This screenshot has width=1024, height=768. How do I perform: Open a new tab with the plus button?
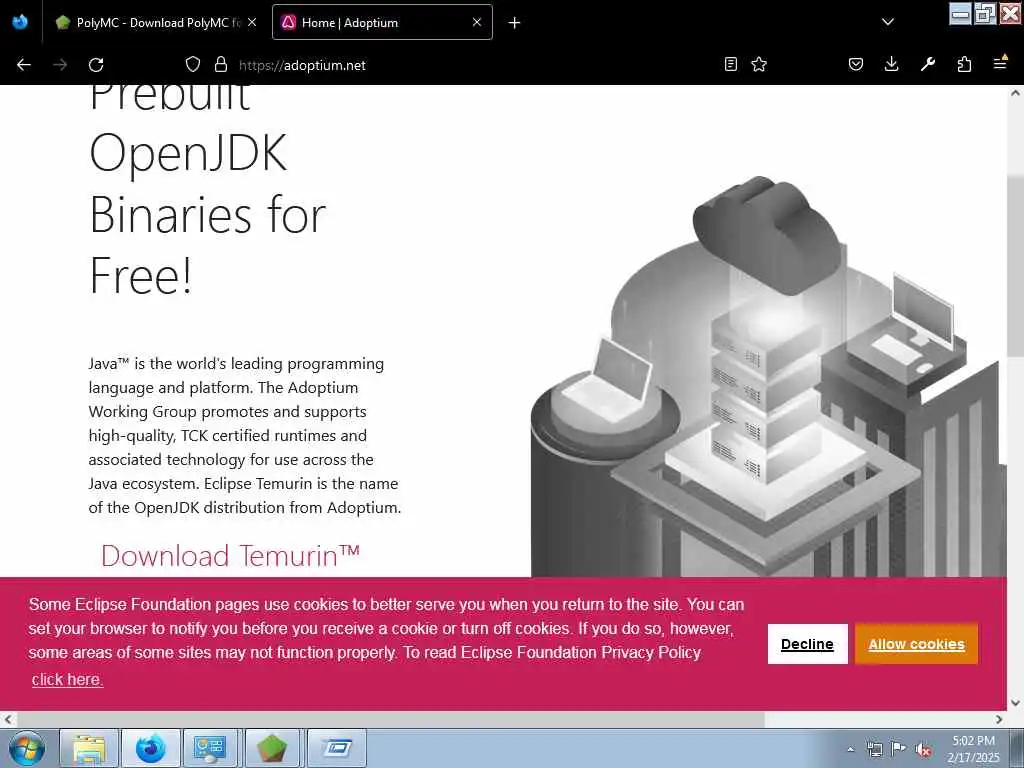click(x=515, y=23)
